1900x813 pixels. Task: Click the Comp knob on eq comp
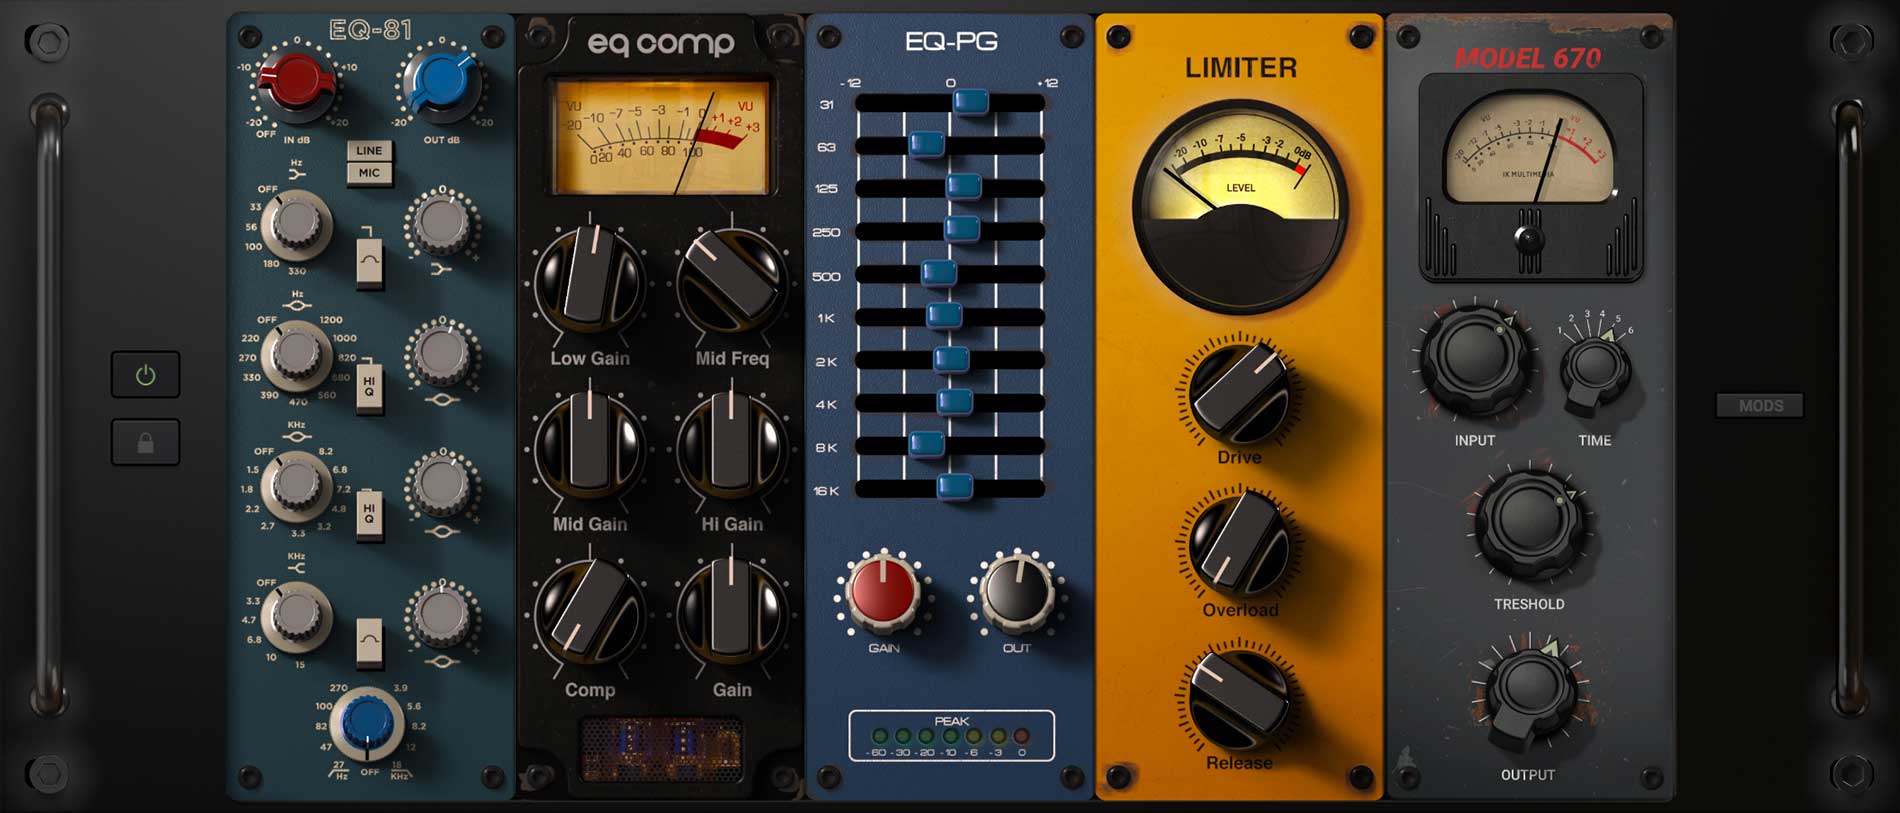pos(589,611)
